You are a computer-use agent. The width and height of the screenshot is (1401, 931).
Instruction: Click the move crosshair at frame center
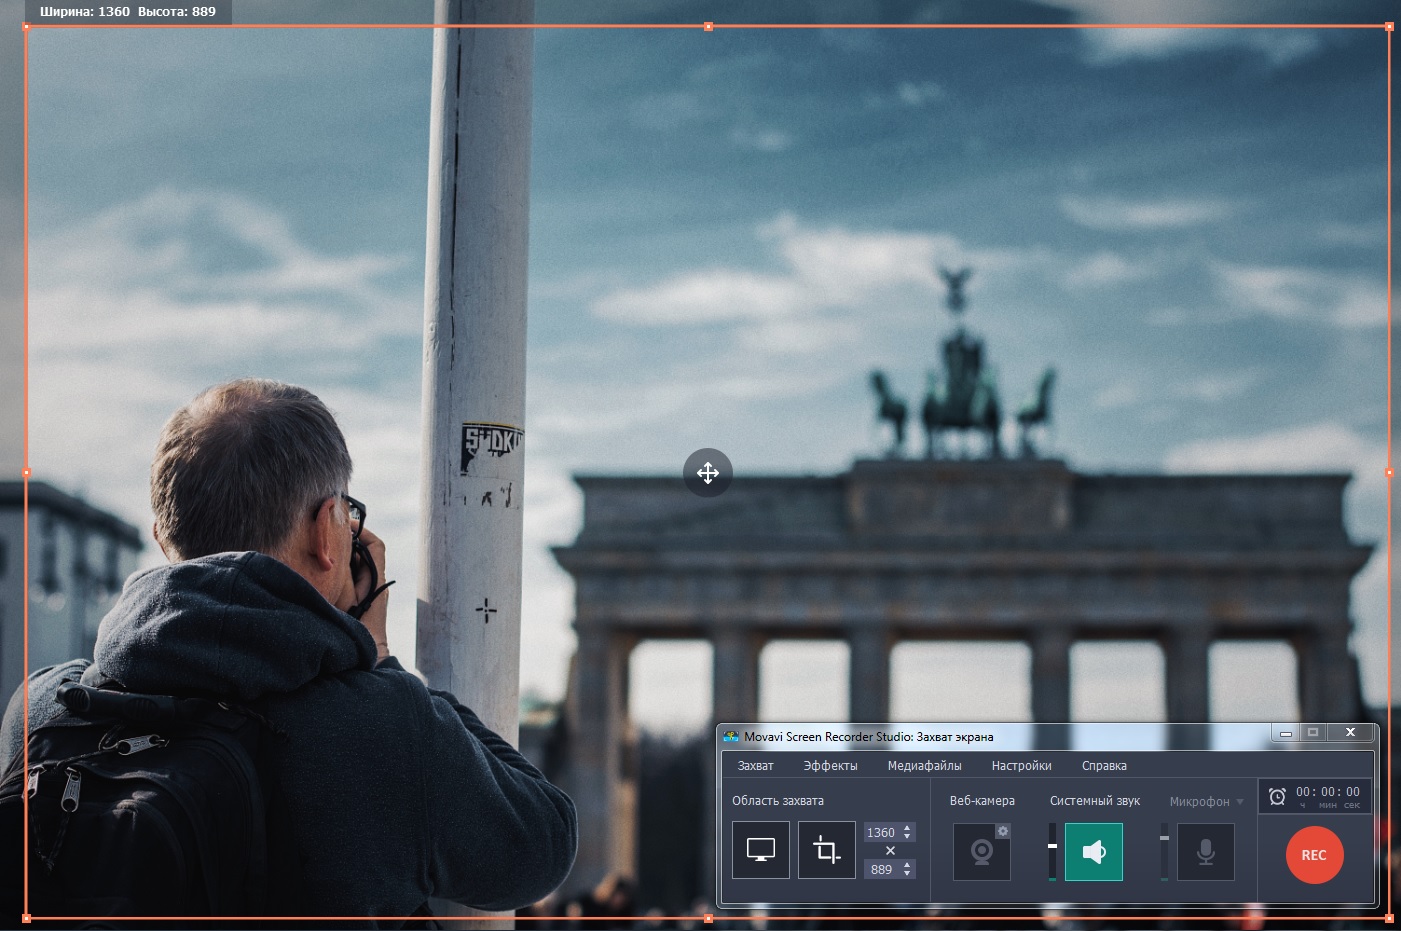pos(707,472)
